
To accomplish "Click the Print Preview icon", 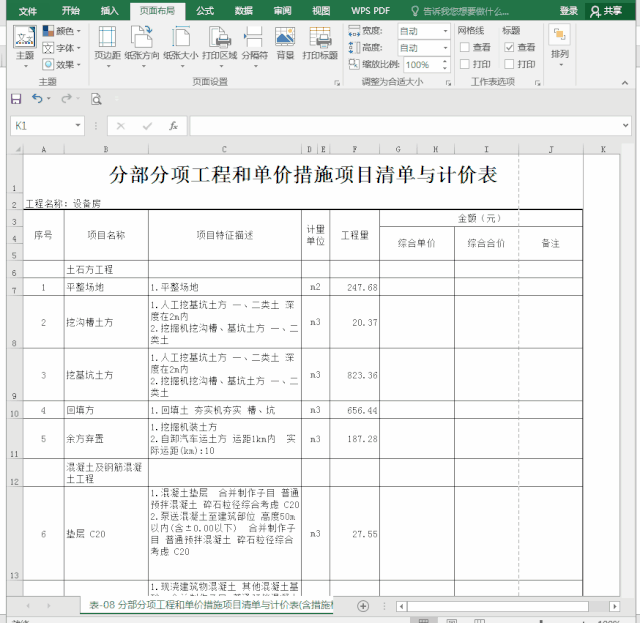I will [x=96, y=99].
